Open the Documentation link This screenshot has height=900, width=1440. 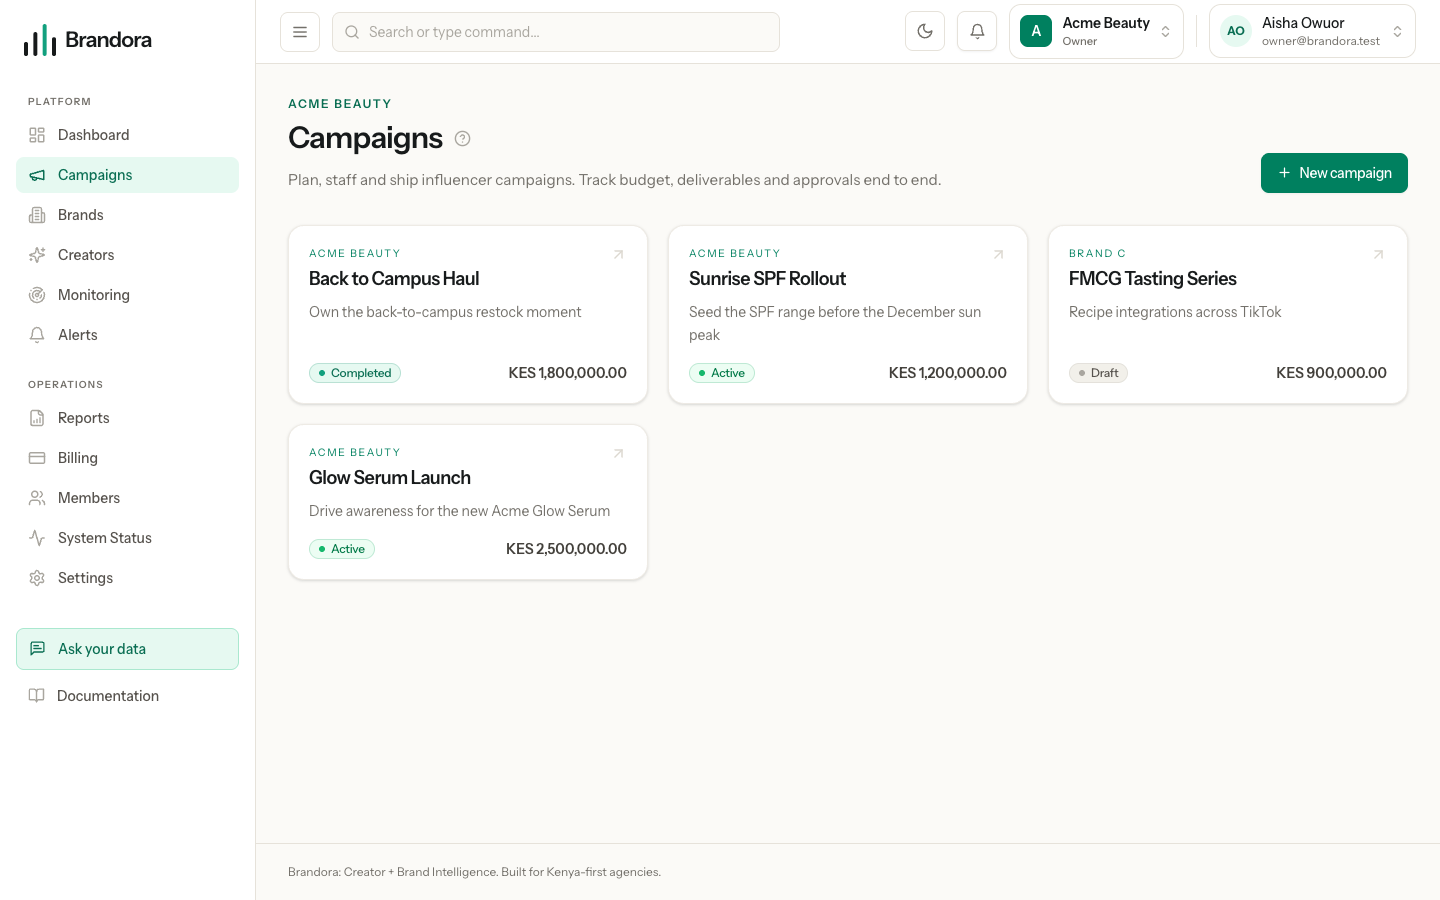(127, 696)
